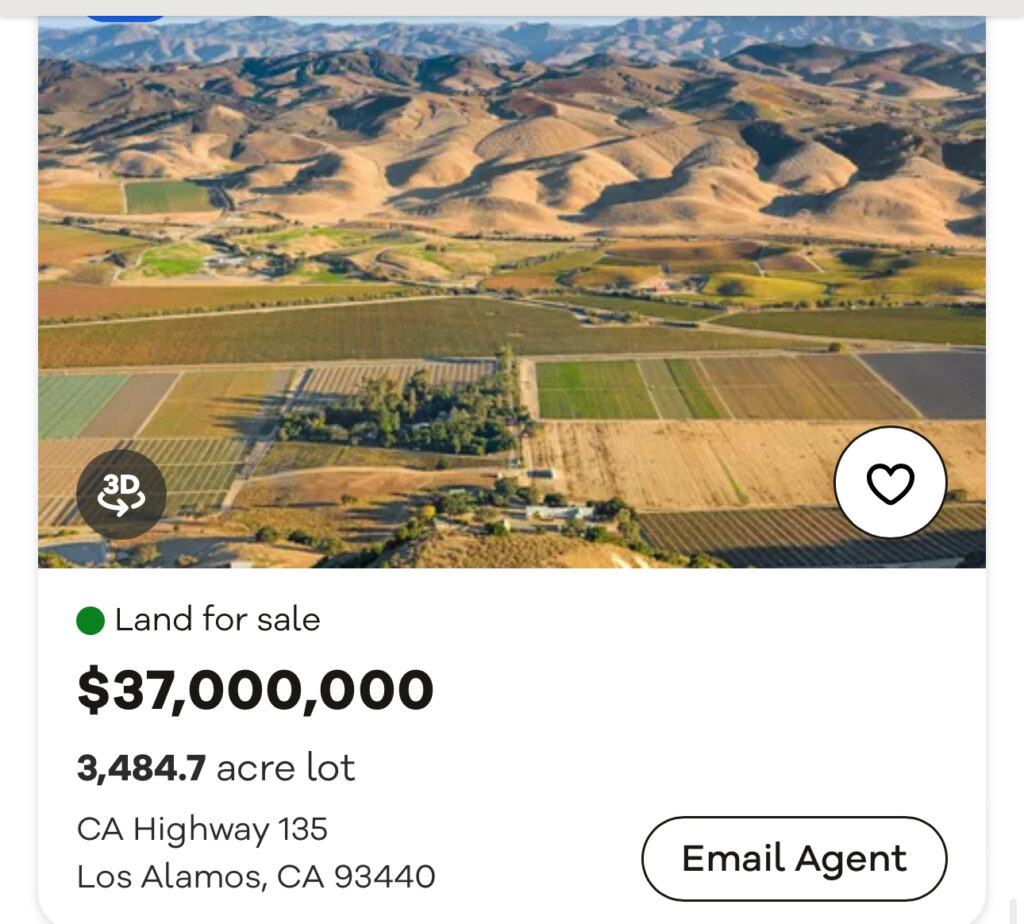Click the 3,484.7 lot size number
Image resolution: width=1024 pixels, height=924 pixels.
(x=141, y=768)
